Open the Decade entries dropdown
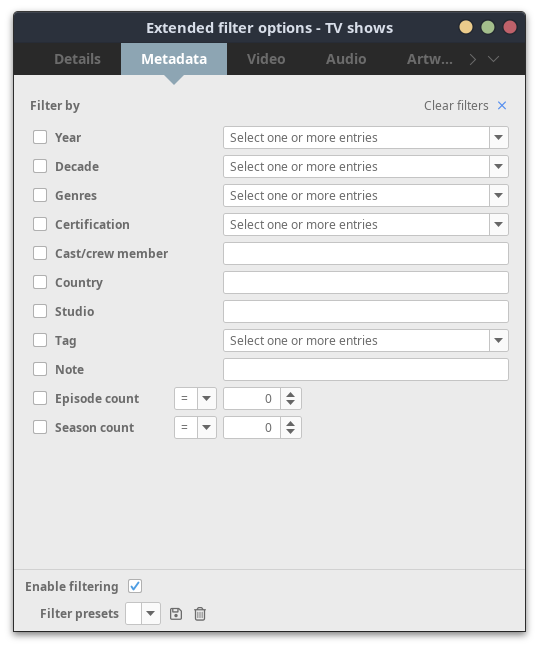This screenshot has height=648, width=539. pyautogui.click(x=366, y=167)
